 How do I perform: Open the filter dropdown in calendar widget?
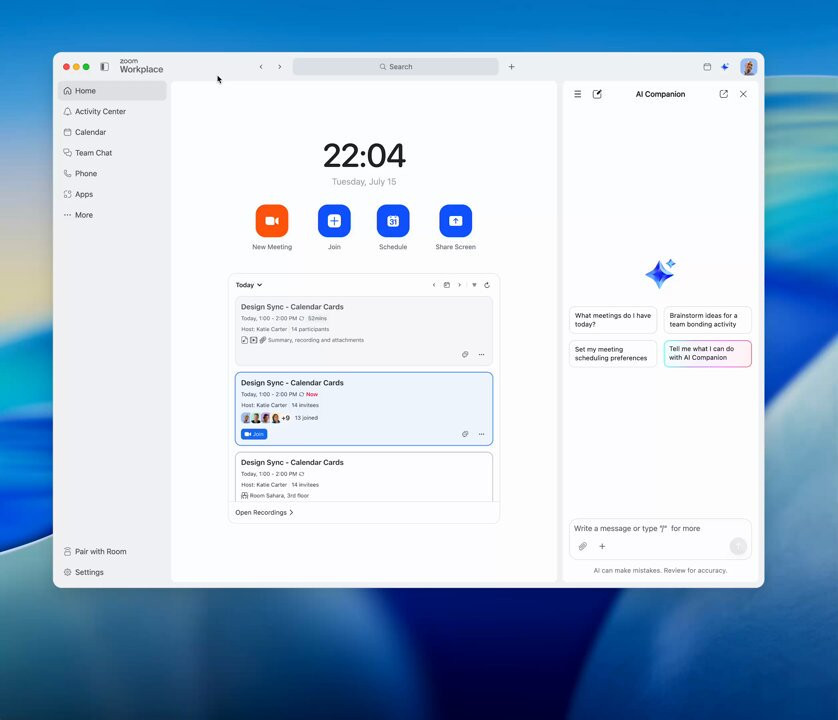pos(474,285)
